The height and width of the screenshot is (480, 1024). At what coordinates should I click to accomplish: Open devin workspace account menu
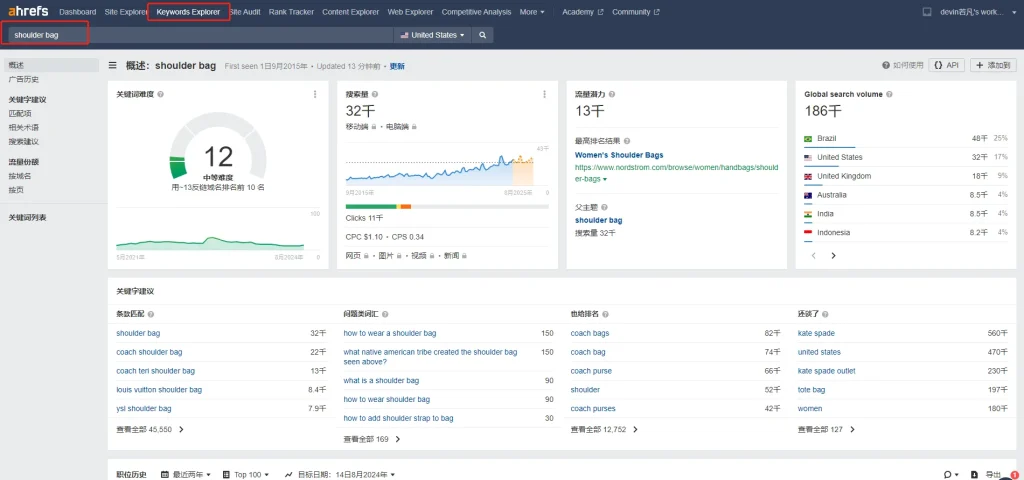pos(978,12)
